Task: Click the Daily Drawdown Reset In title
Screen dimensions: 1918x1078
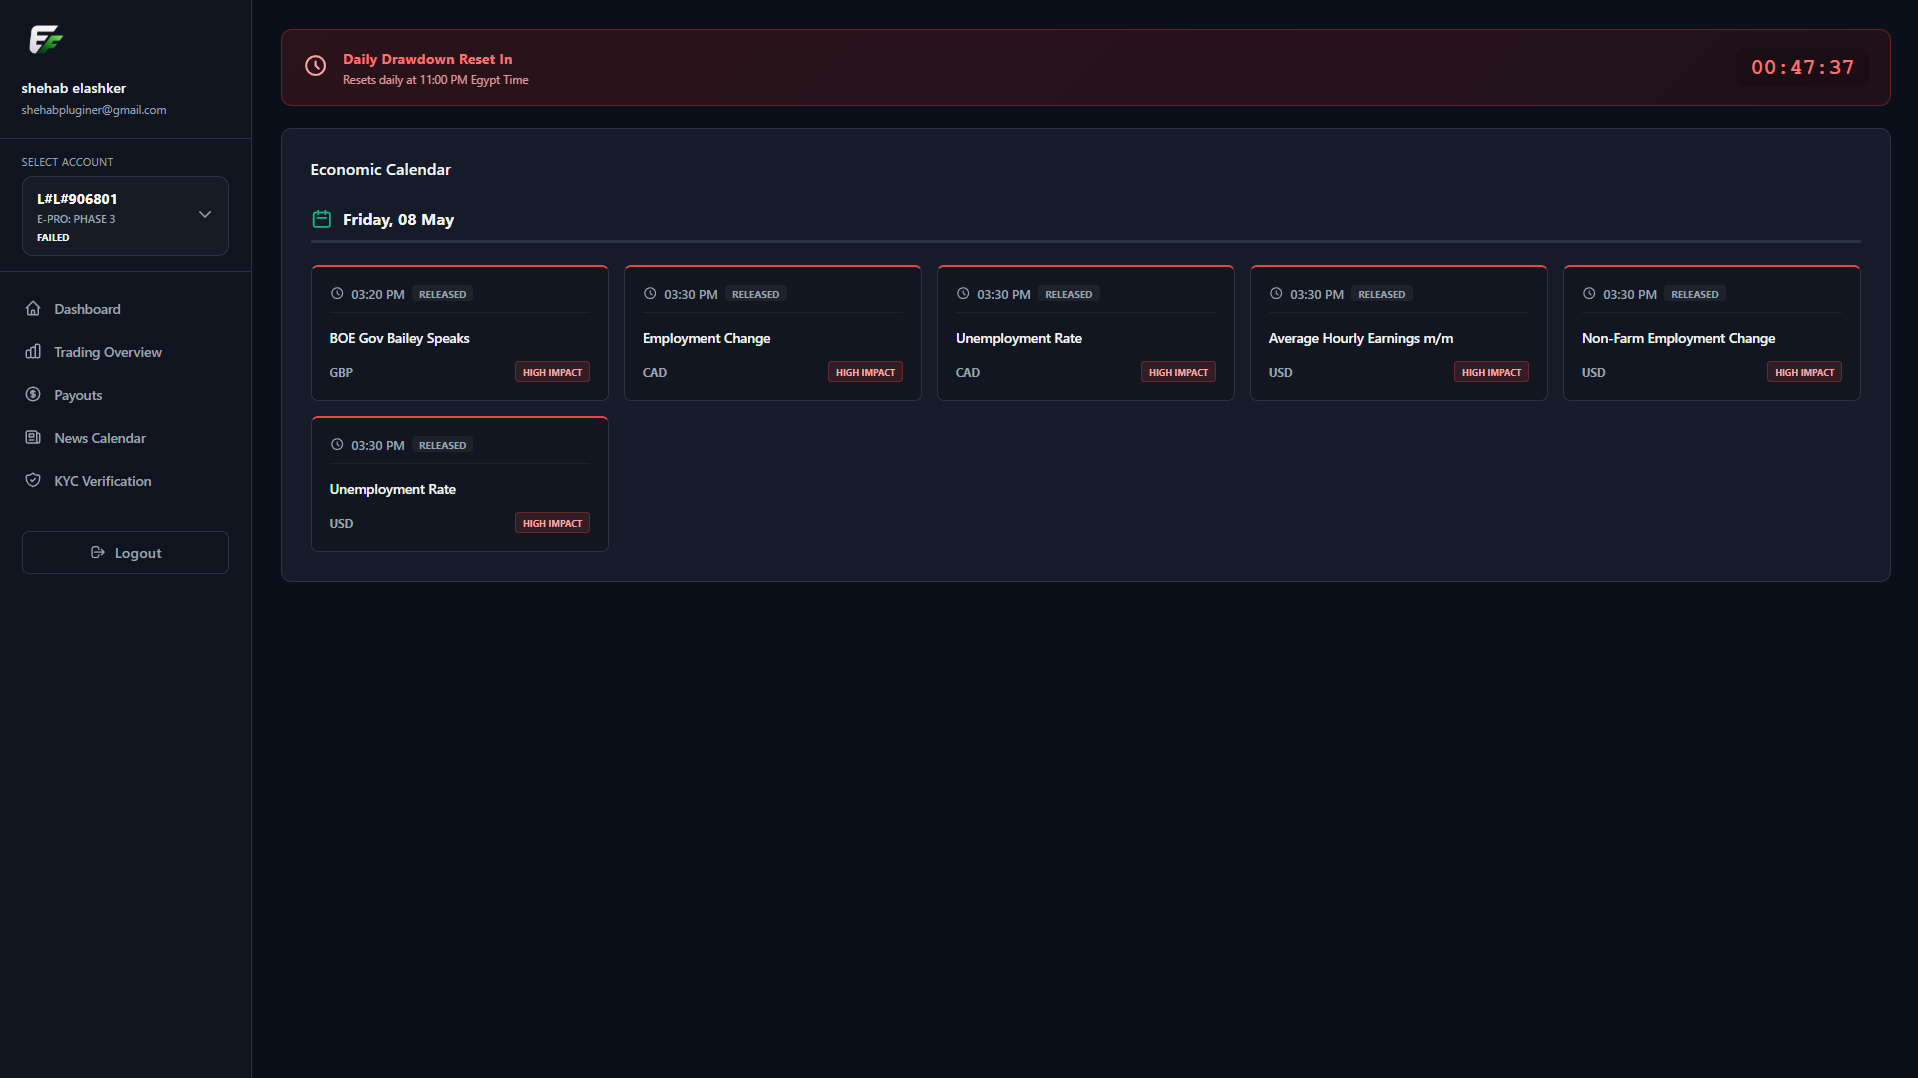Action: [427, 59]
